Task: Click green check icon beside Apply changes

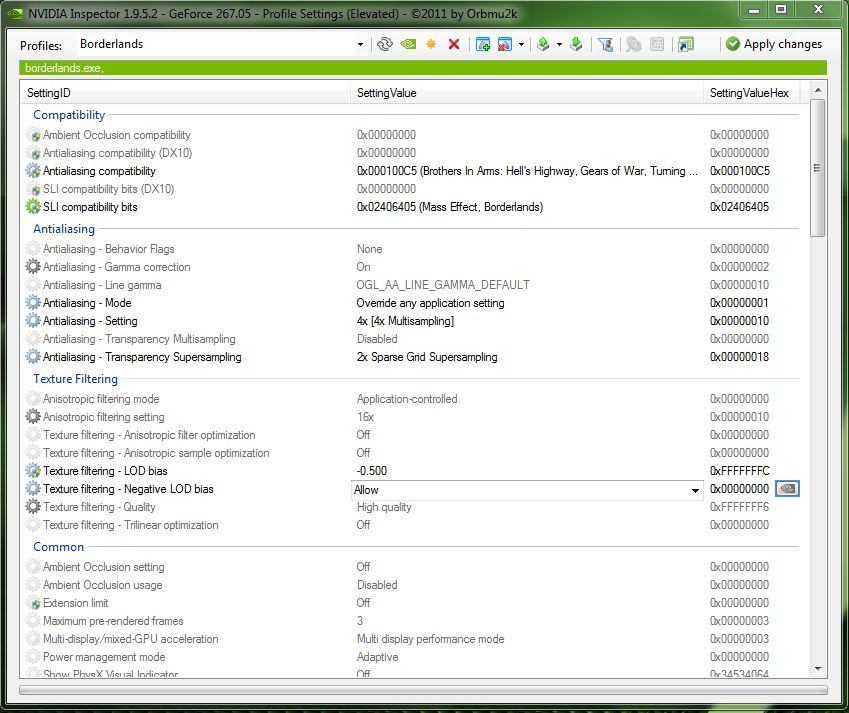Action: tap(733, 44)
